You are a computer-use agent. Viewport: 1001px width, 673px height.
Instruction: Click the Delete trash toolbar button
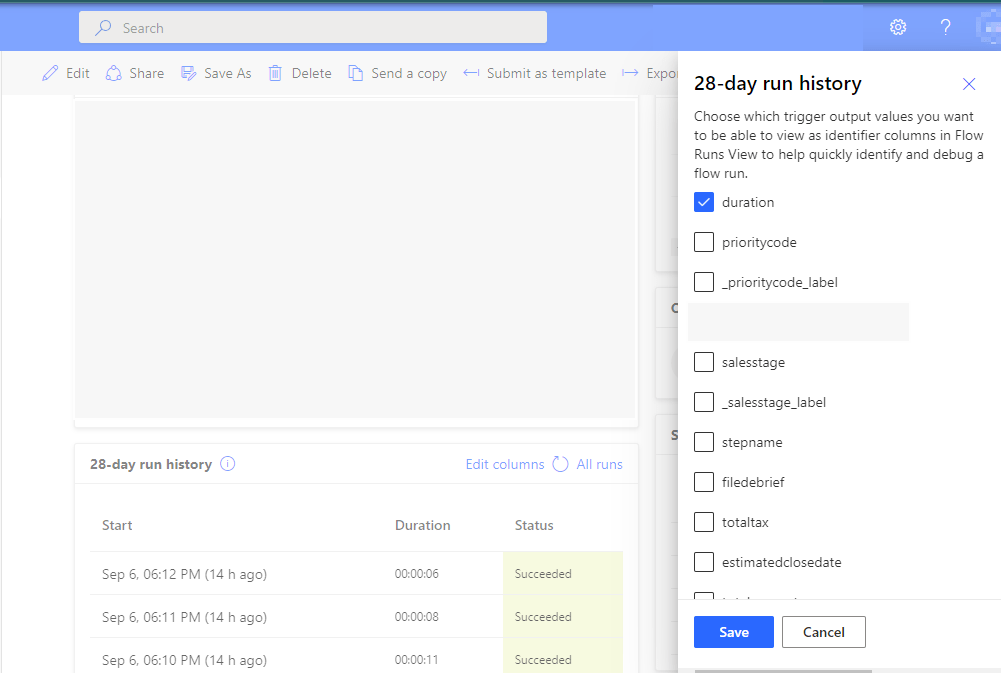300,73
